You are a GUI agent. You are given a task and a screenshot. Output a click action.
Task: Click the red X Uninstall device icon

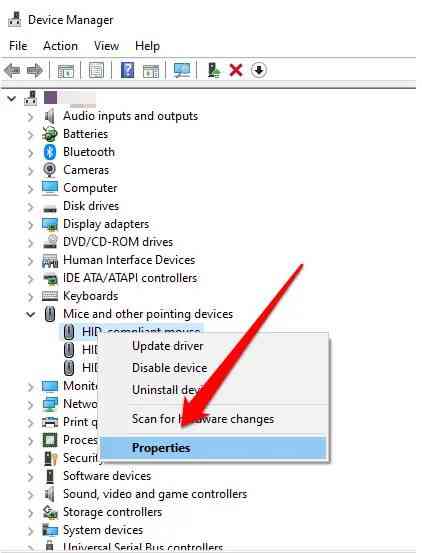point(236,70)
